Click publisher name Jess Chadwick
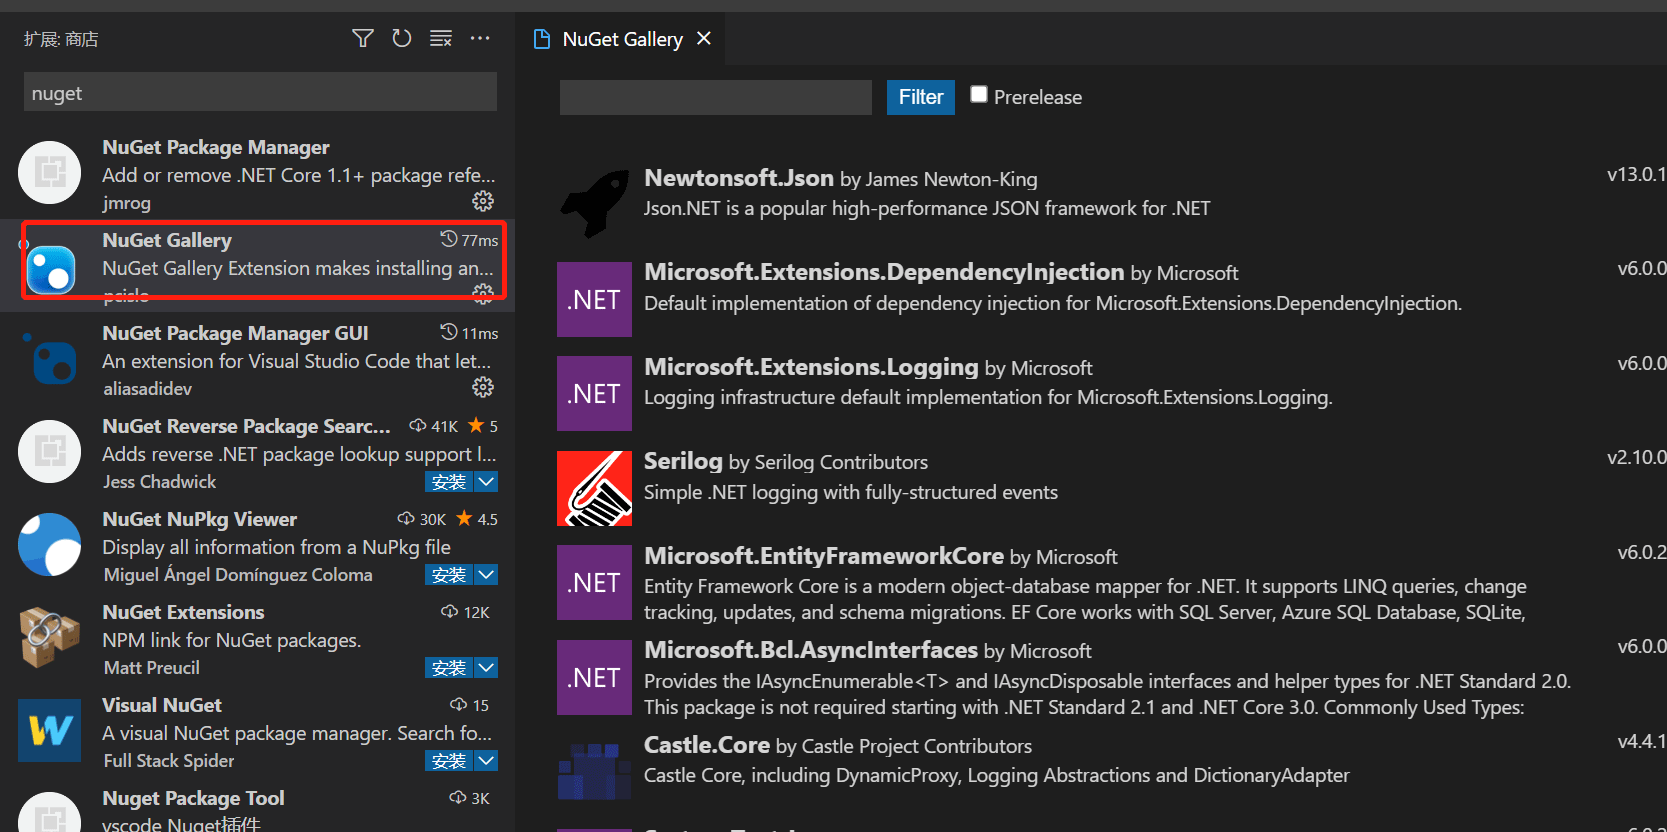The height and width of the screenshot is (832, 1667). pos(159,482)
